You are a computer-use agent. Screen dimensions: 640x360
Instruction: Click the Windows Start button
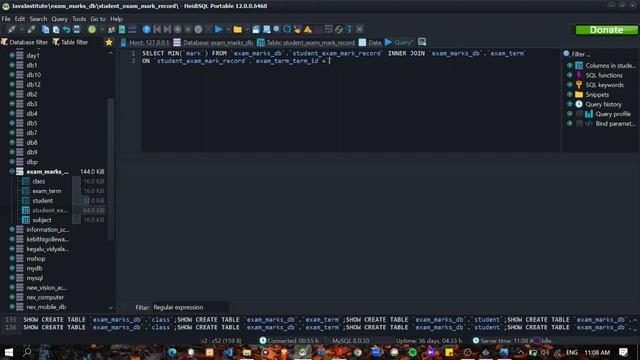[9, 352]
